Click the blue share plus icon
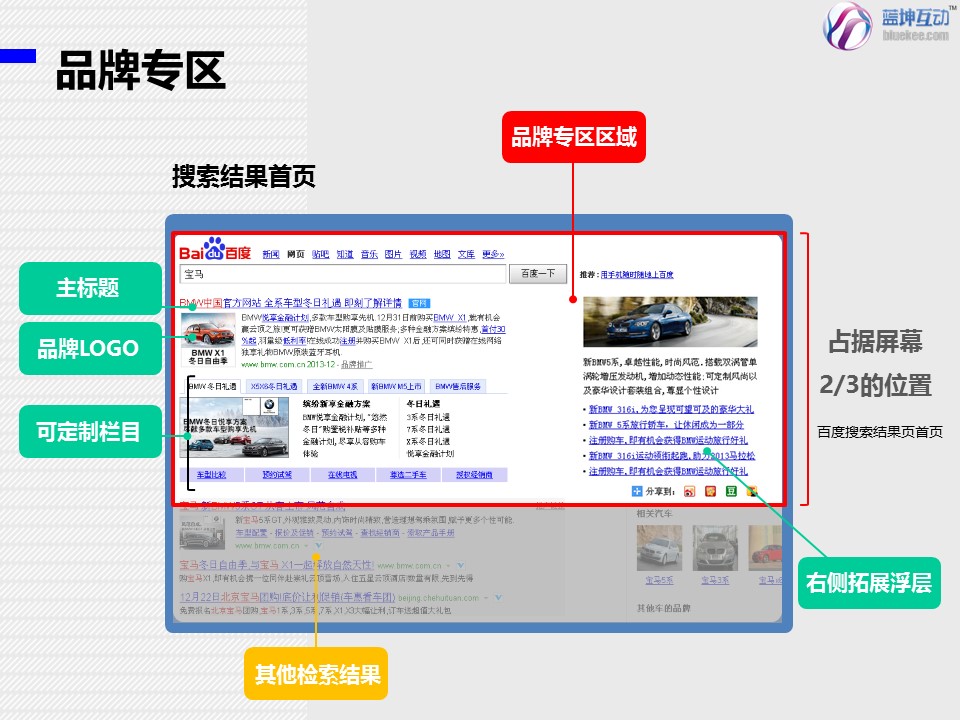Image resolution: width=960 pixels, height=720 pixels. (638, 491)
